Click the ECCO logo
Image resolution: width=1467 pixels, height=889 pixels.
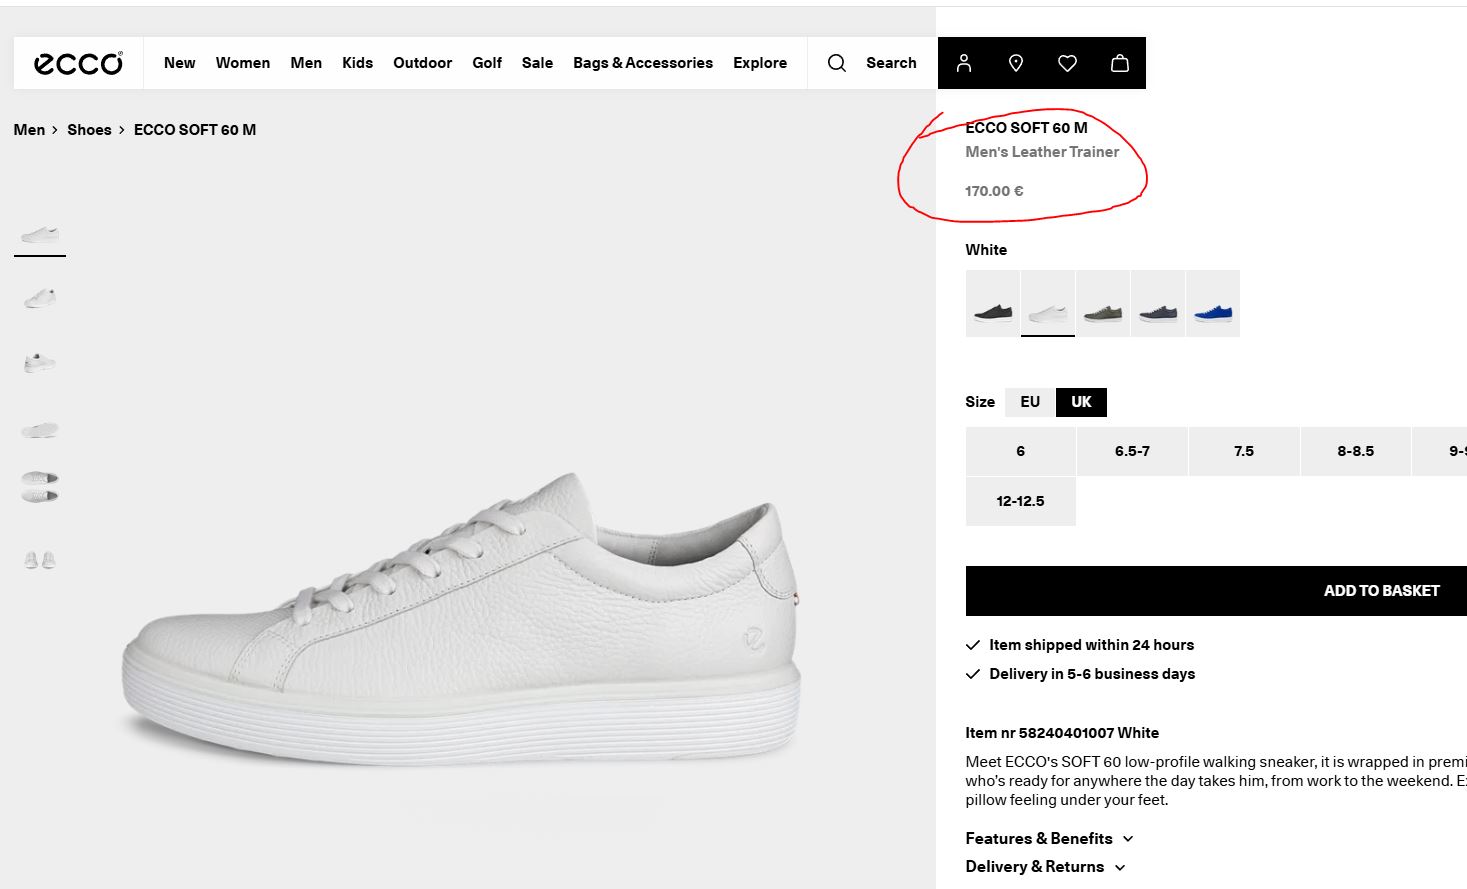pos(78,63)
